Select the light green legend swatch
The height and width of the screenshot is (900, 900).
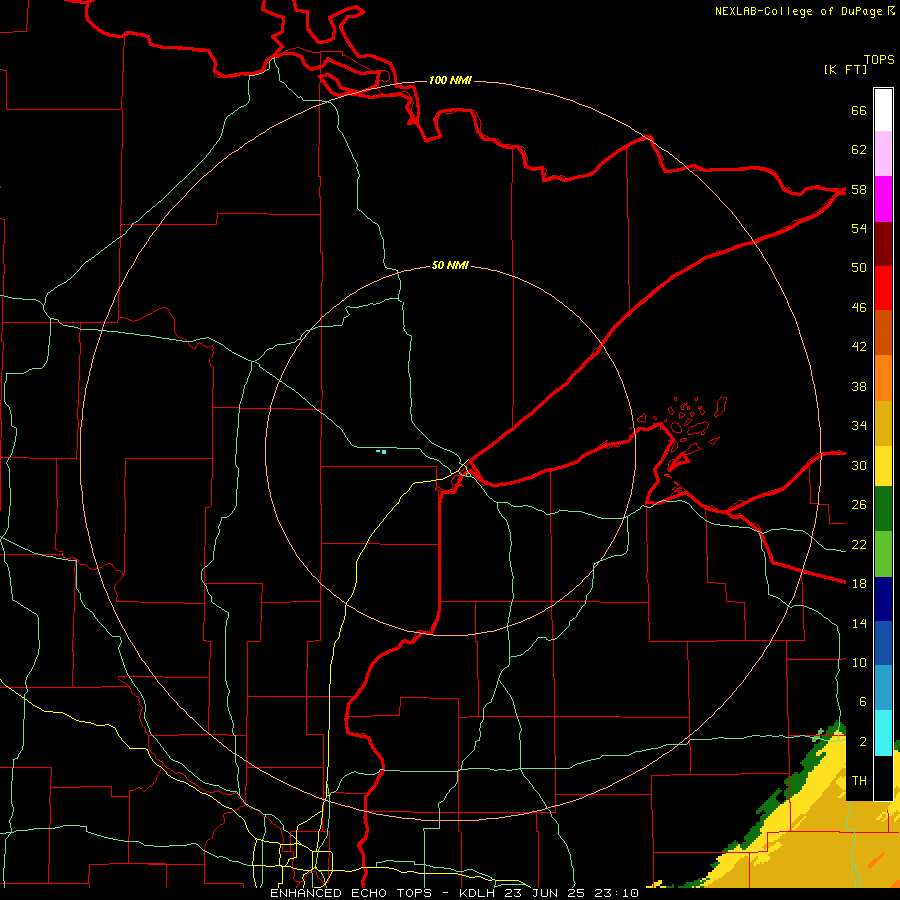point(883,554)
